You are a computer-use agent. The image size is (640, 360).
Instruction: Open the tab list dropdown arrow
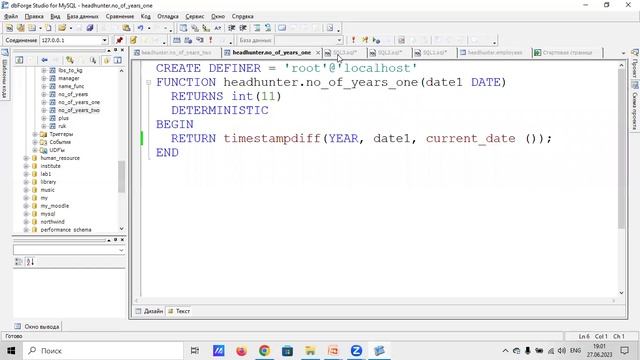pos(623,53)
